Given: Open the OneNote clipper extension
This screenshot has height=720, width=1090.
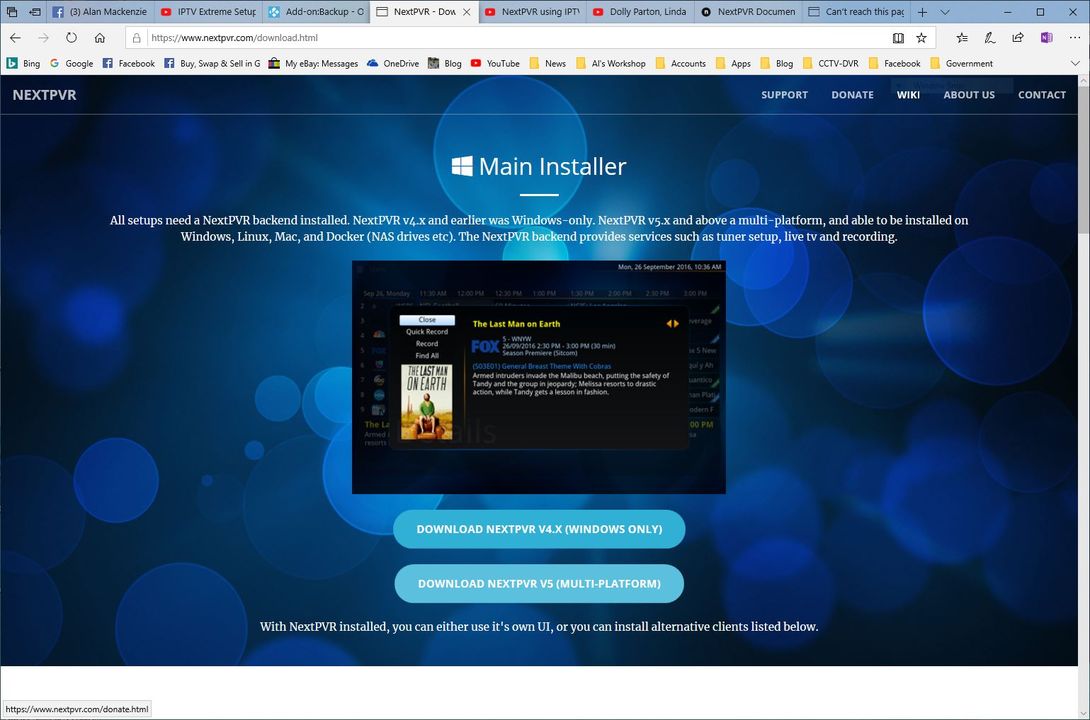Looking at the screenshot, I should click(x=1046, y=38).
